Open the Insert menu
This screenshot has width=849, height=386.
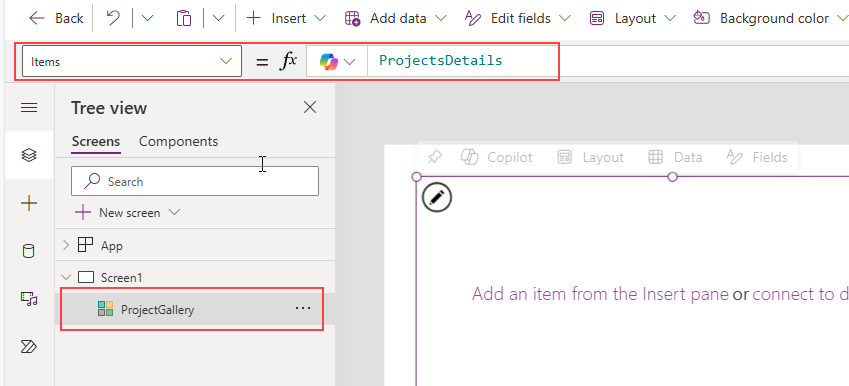coord(286,18)
